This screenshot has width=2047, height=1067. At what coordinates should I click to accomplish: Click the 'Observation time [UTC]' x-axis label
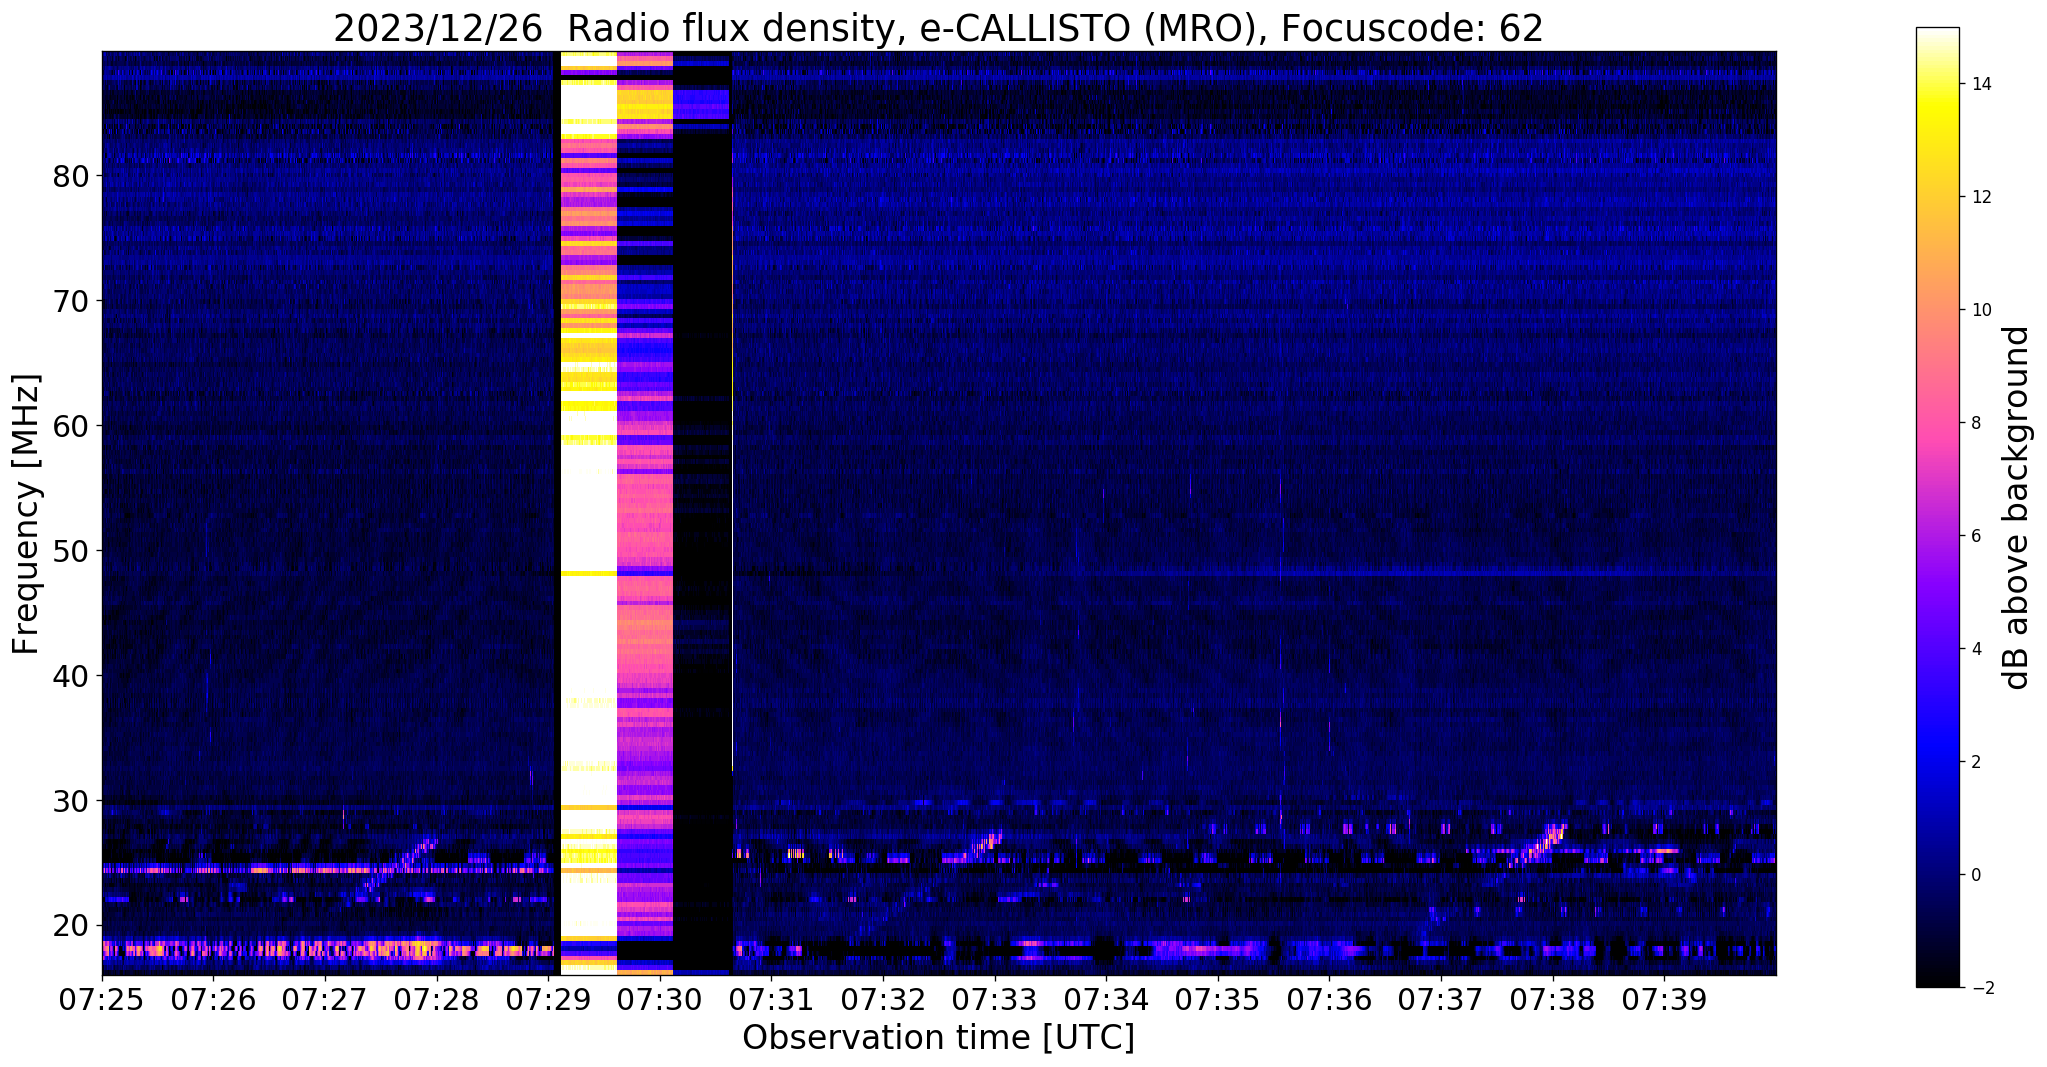(x=938, y=1037)
